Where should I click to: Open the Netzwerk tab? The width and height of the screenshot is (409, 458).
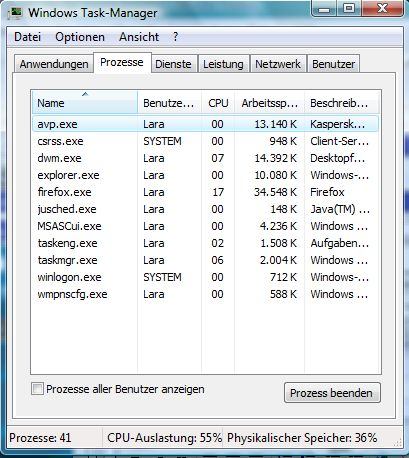(x=278, y=64)
